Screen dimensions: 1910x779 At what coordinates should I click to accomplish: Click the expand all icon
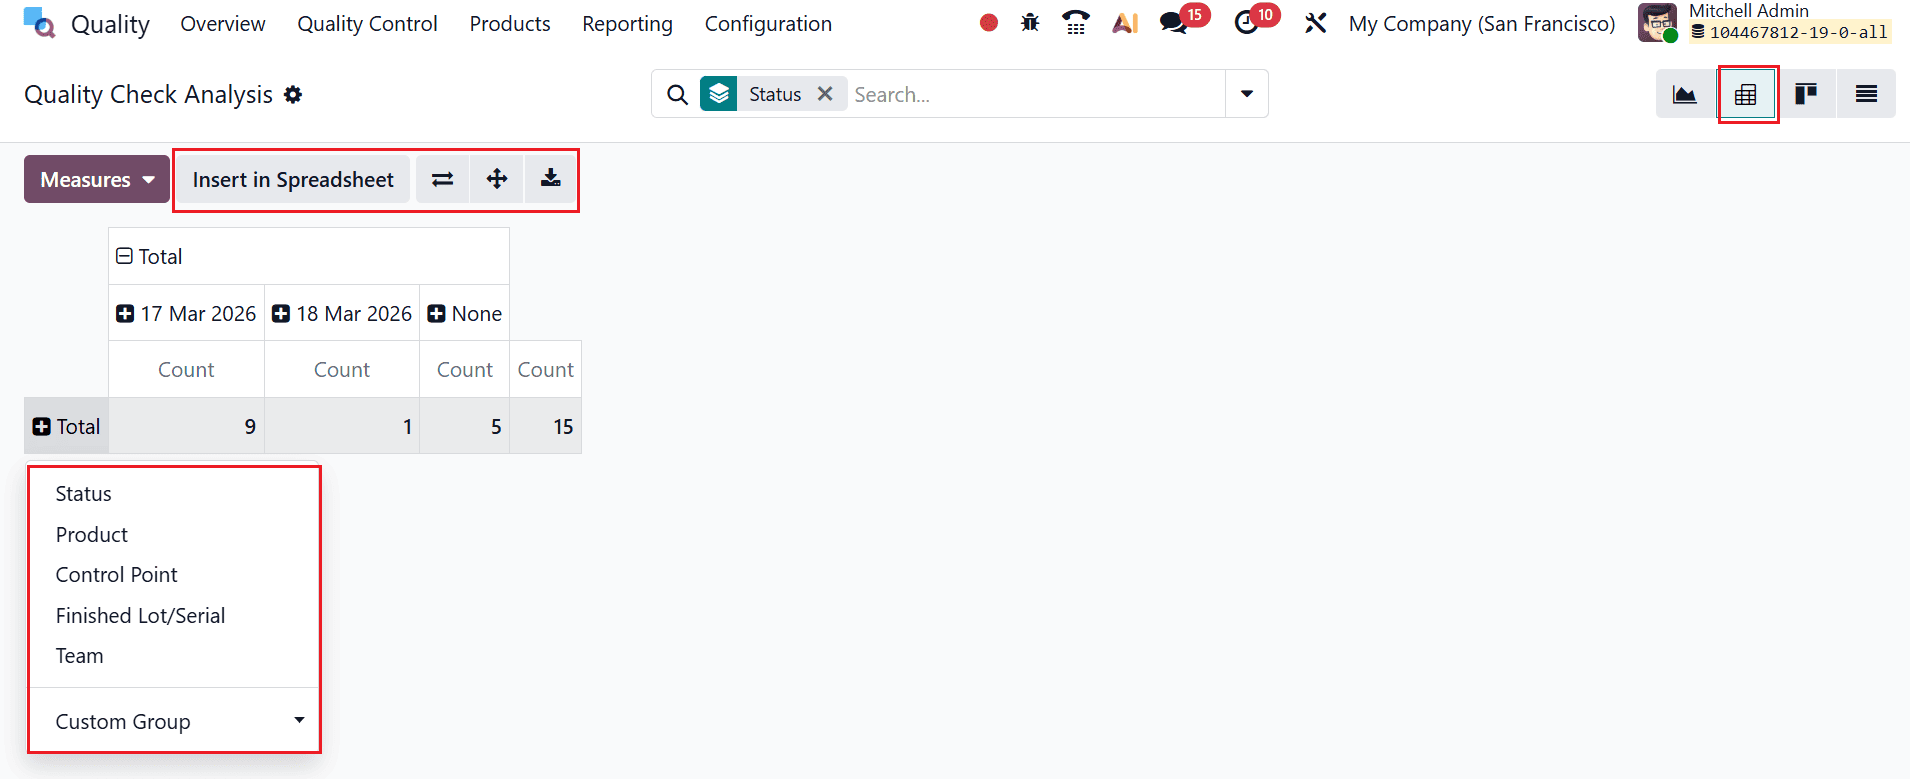[x=497, y=179]
